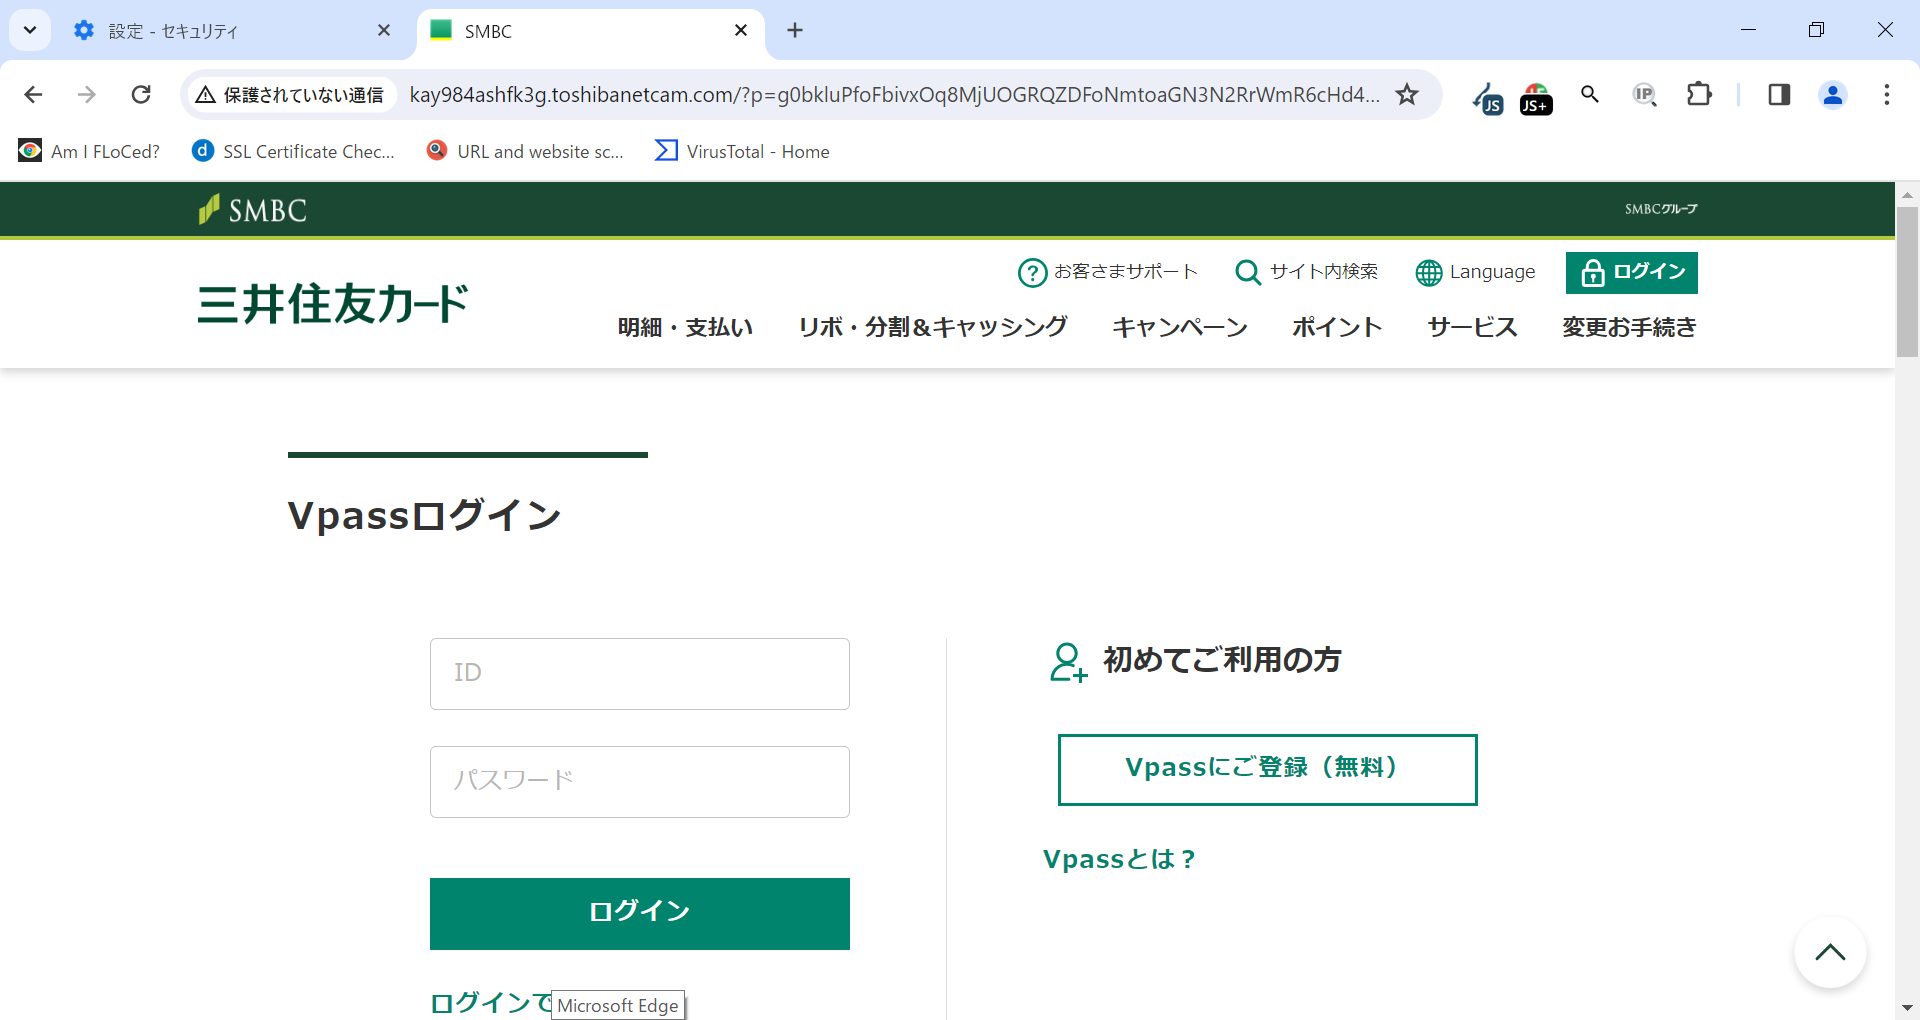Open the Chrome profile avatar
Screen dimensions: 1920x1020
1833,94
